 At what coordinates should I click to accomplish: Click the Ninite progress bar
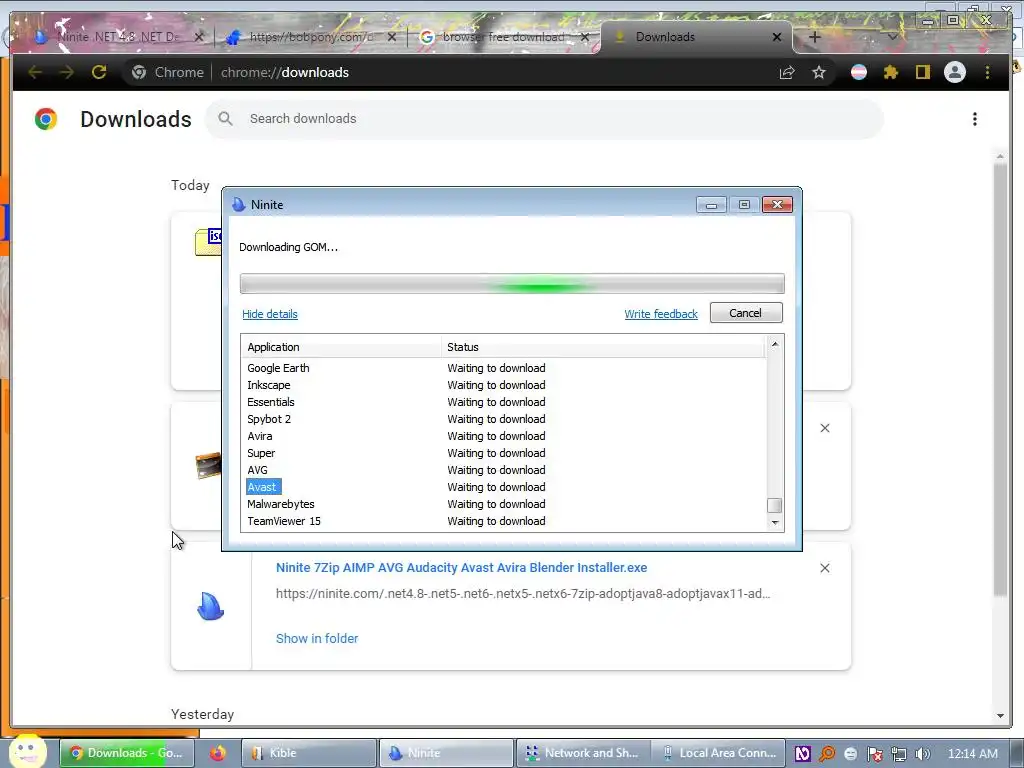tap(512, 284)
